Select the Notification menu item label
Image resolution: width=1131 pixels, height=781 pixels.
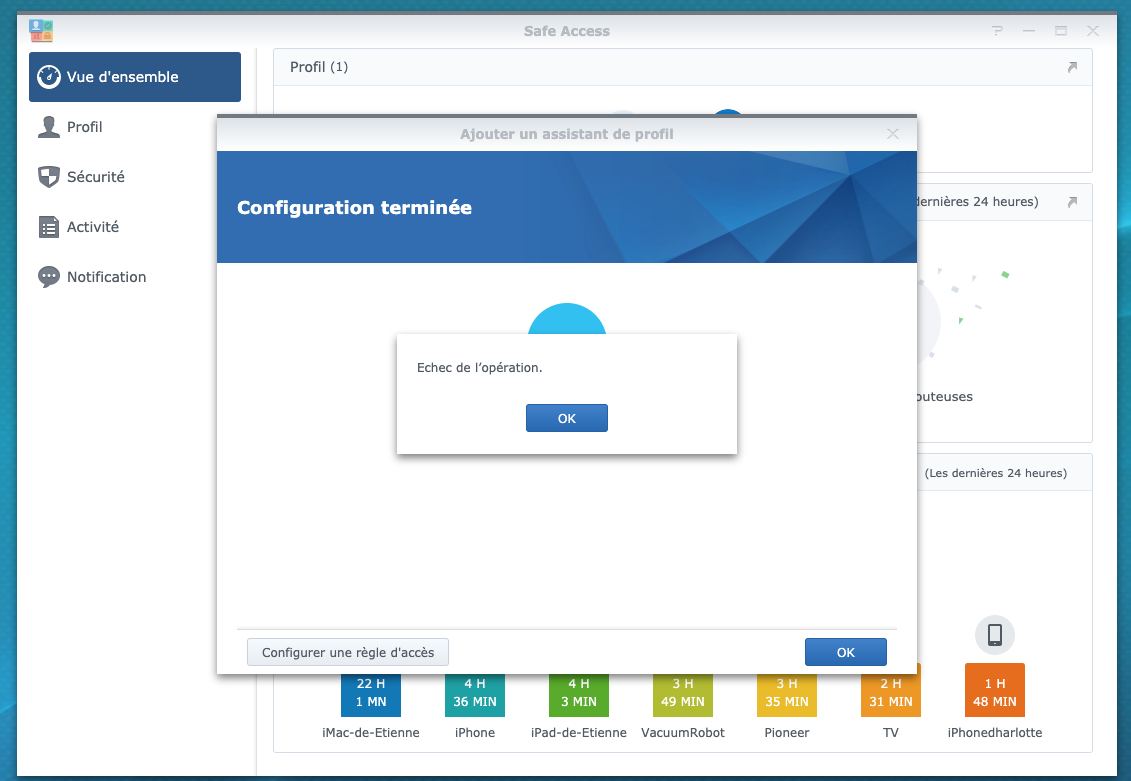point(107,277)
